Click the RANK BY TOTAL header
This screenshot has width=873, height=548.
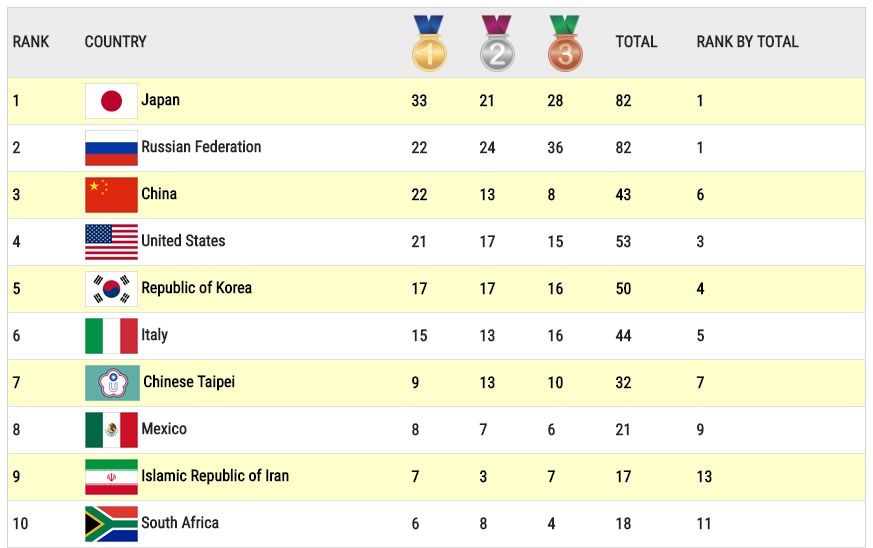747,42
